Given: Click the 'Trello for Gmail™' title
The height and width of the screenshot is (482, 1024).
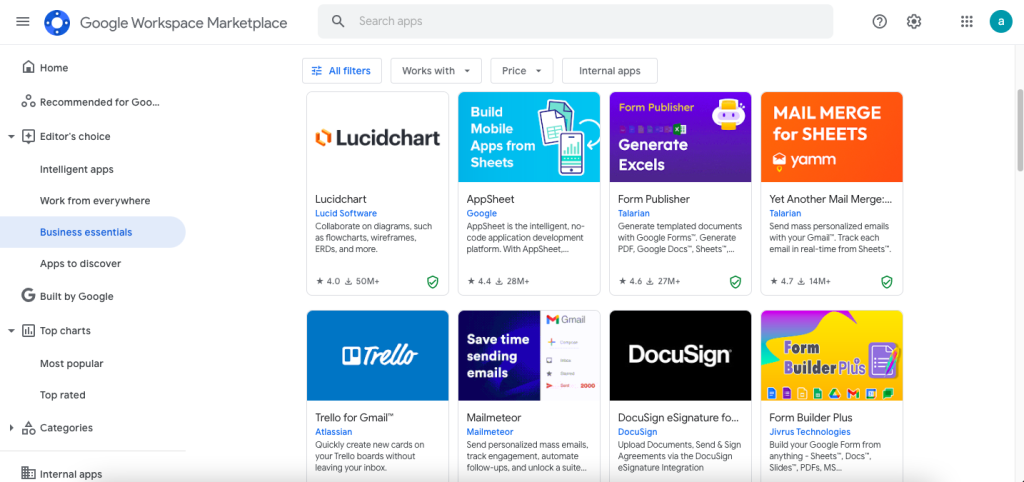Looking at the screenshot, I should [x=354, y=417].
